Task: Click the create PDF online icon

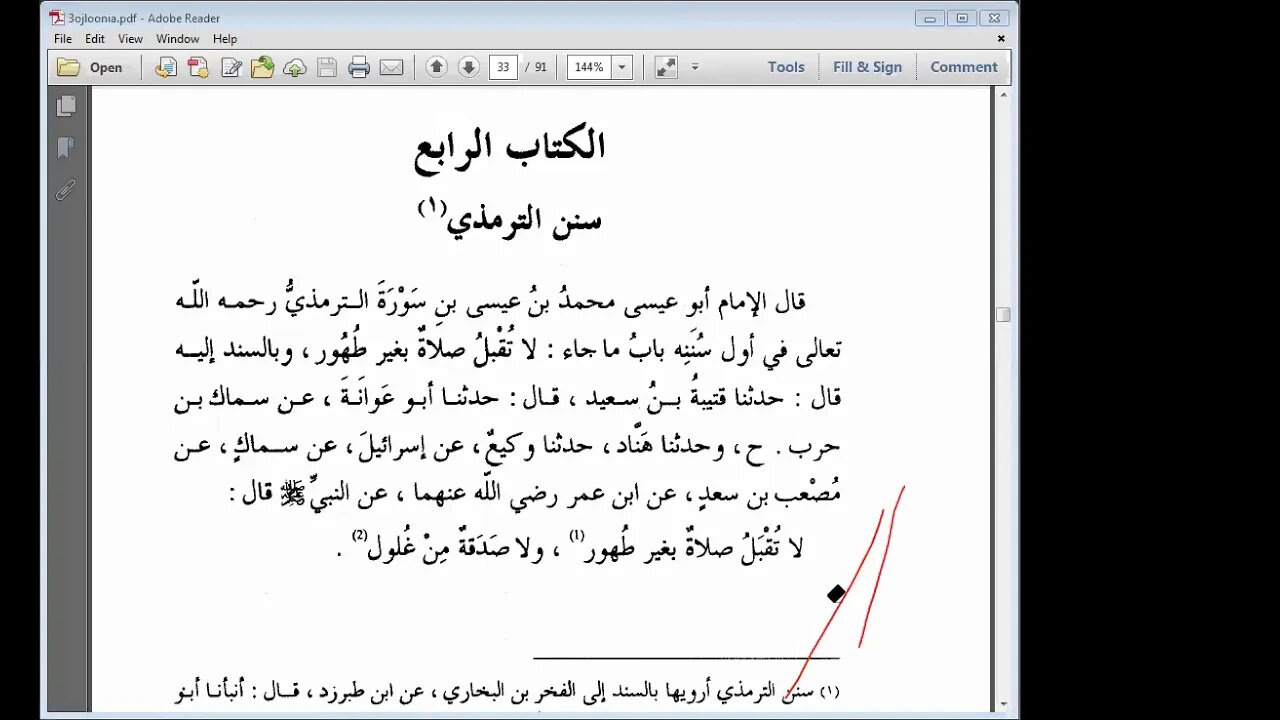Action: point(198,67)
